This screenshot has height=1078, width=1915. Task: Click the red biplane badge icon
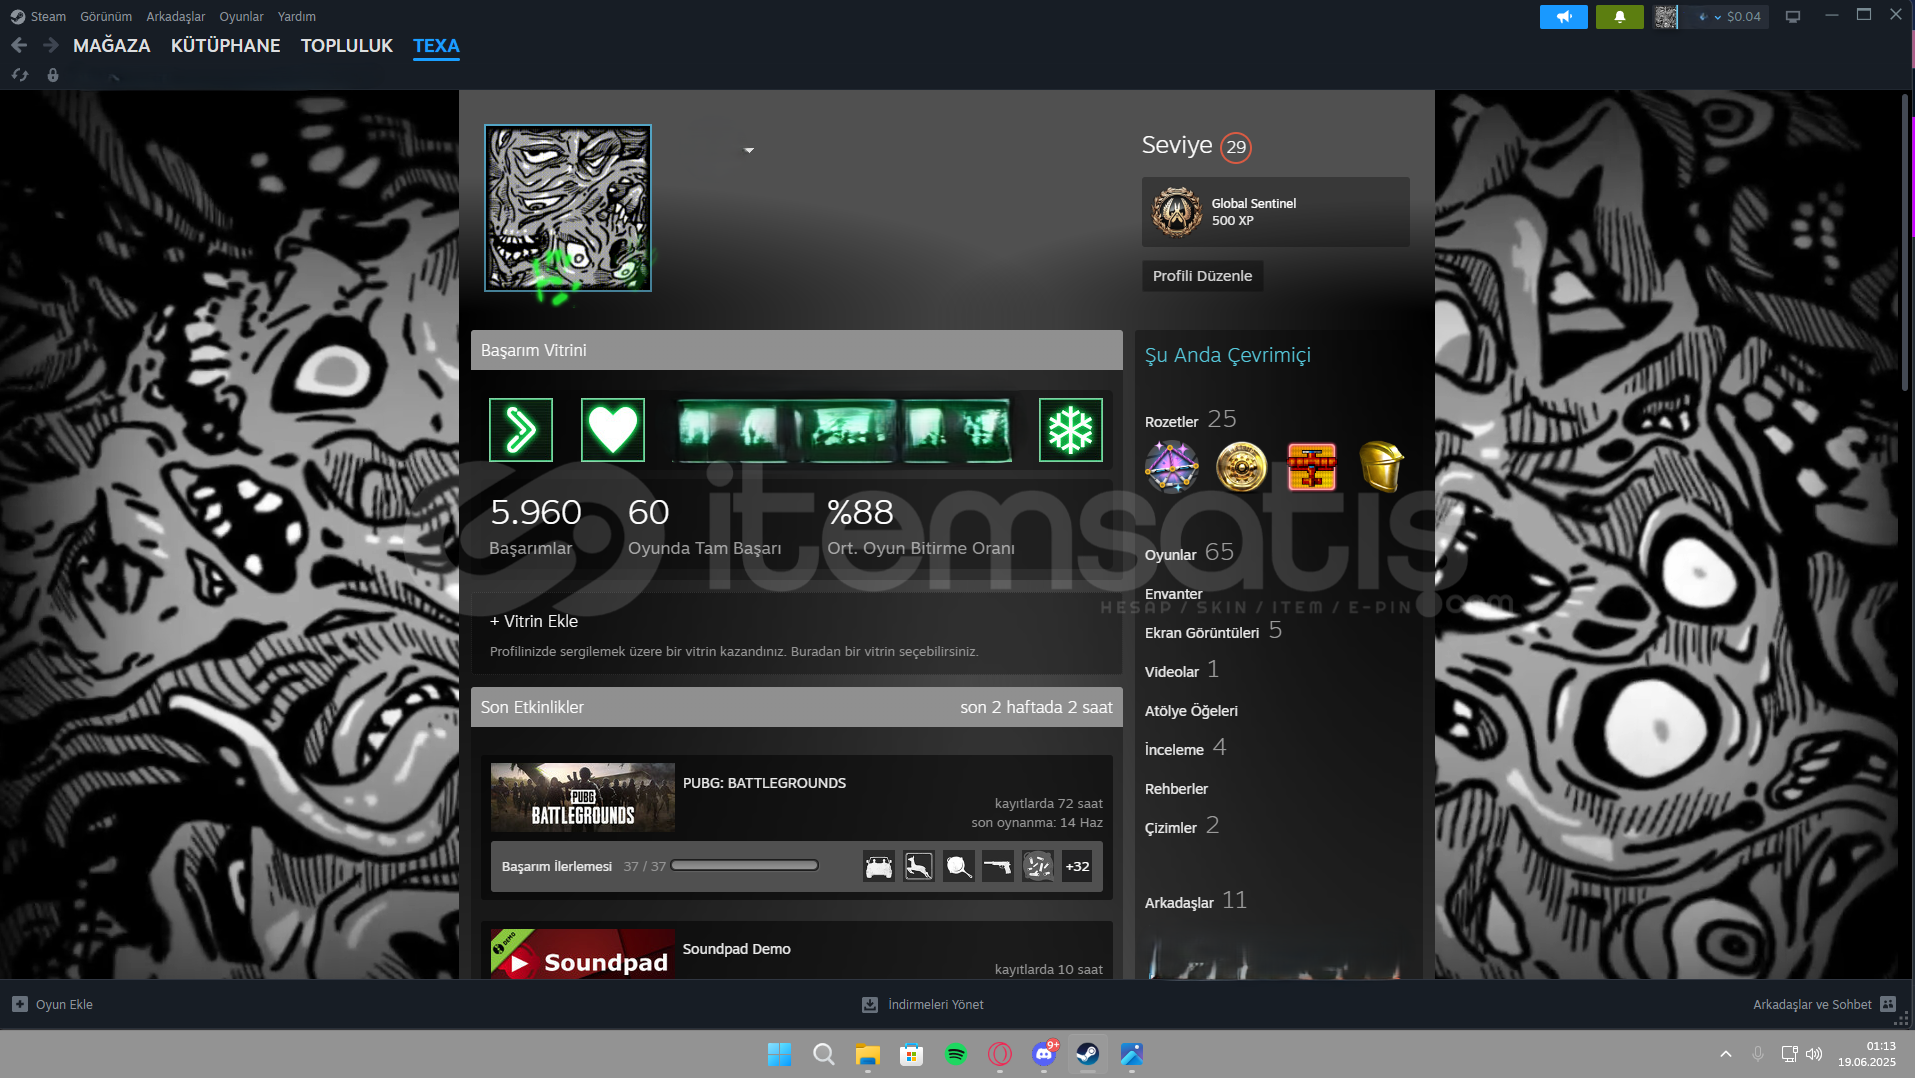(x=1311, y=467)
